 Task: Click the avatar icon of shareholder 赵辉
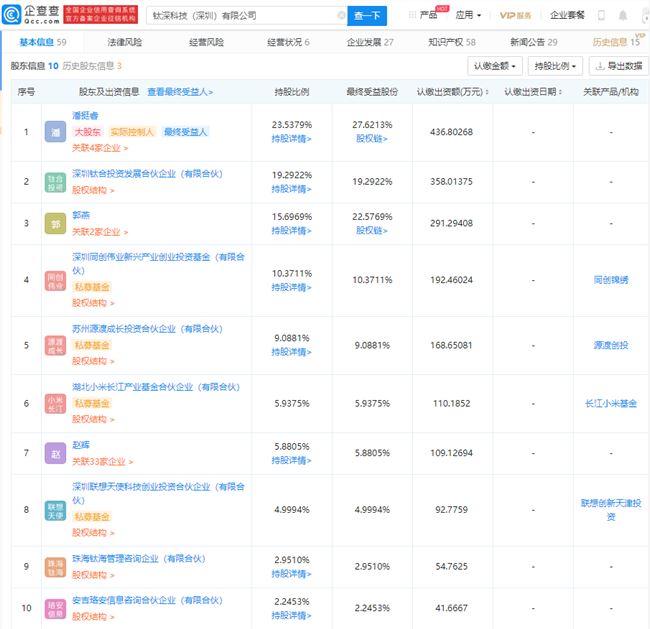point(55,453)
